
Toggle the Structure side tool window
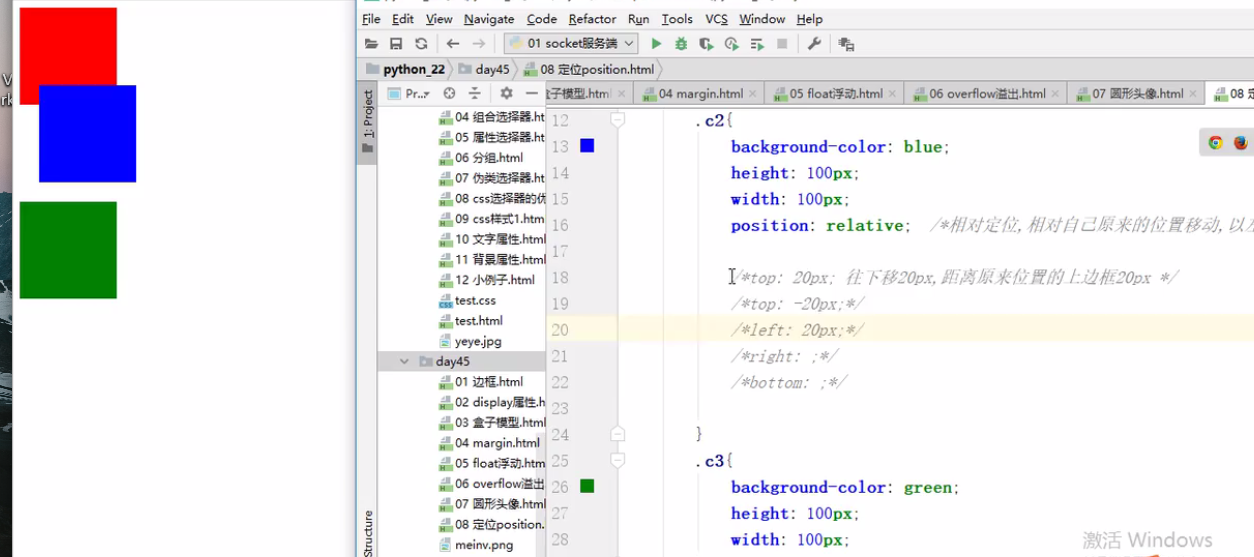click(367, 532)
